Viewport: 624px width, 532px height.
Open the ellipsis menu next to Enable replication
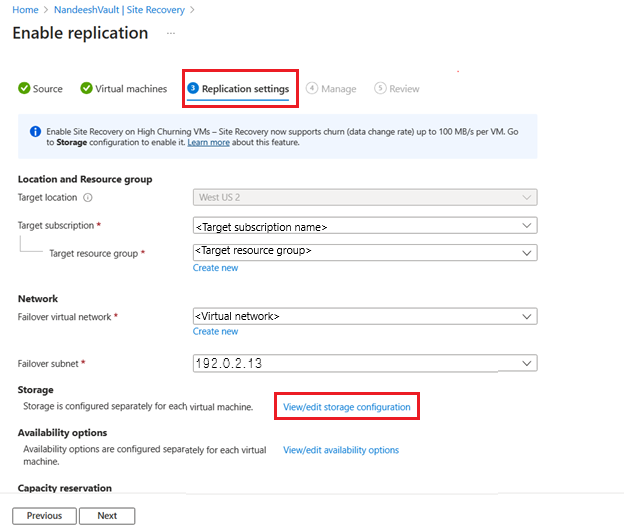click(x=171, y=33)
